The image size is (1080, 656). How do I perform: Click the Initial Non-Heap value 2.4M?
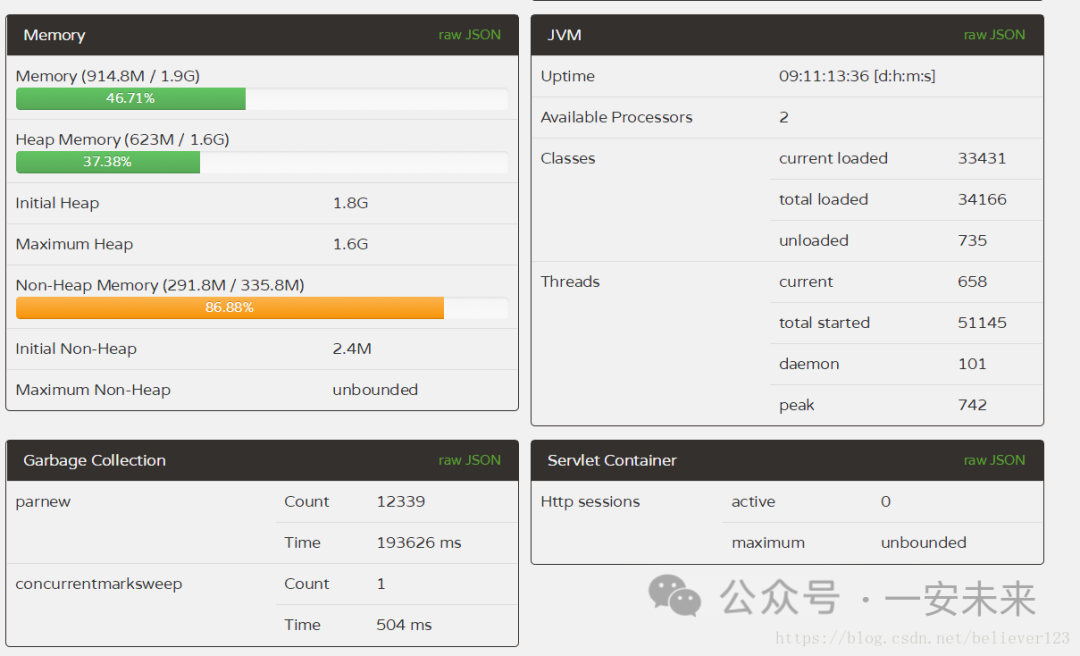click(x=351, y=349)
